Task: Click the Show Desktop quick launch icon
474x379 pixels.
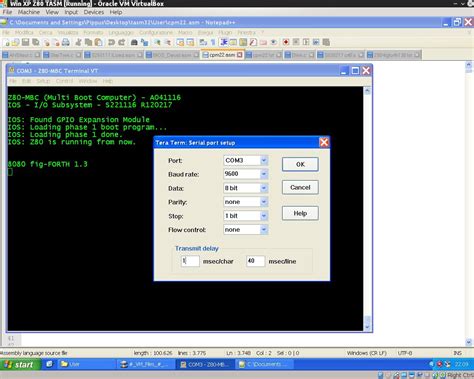Action: pos(49,364)
